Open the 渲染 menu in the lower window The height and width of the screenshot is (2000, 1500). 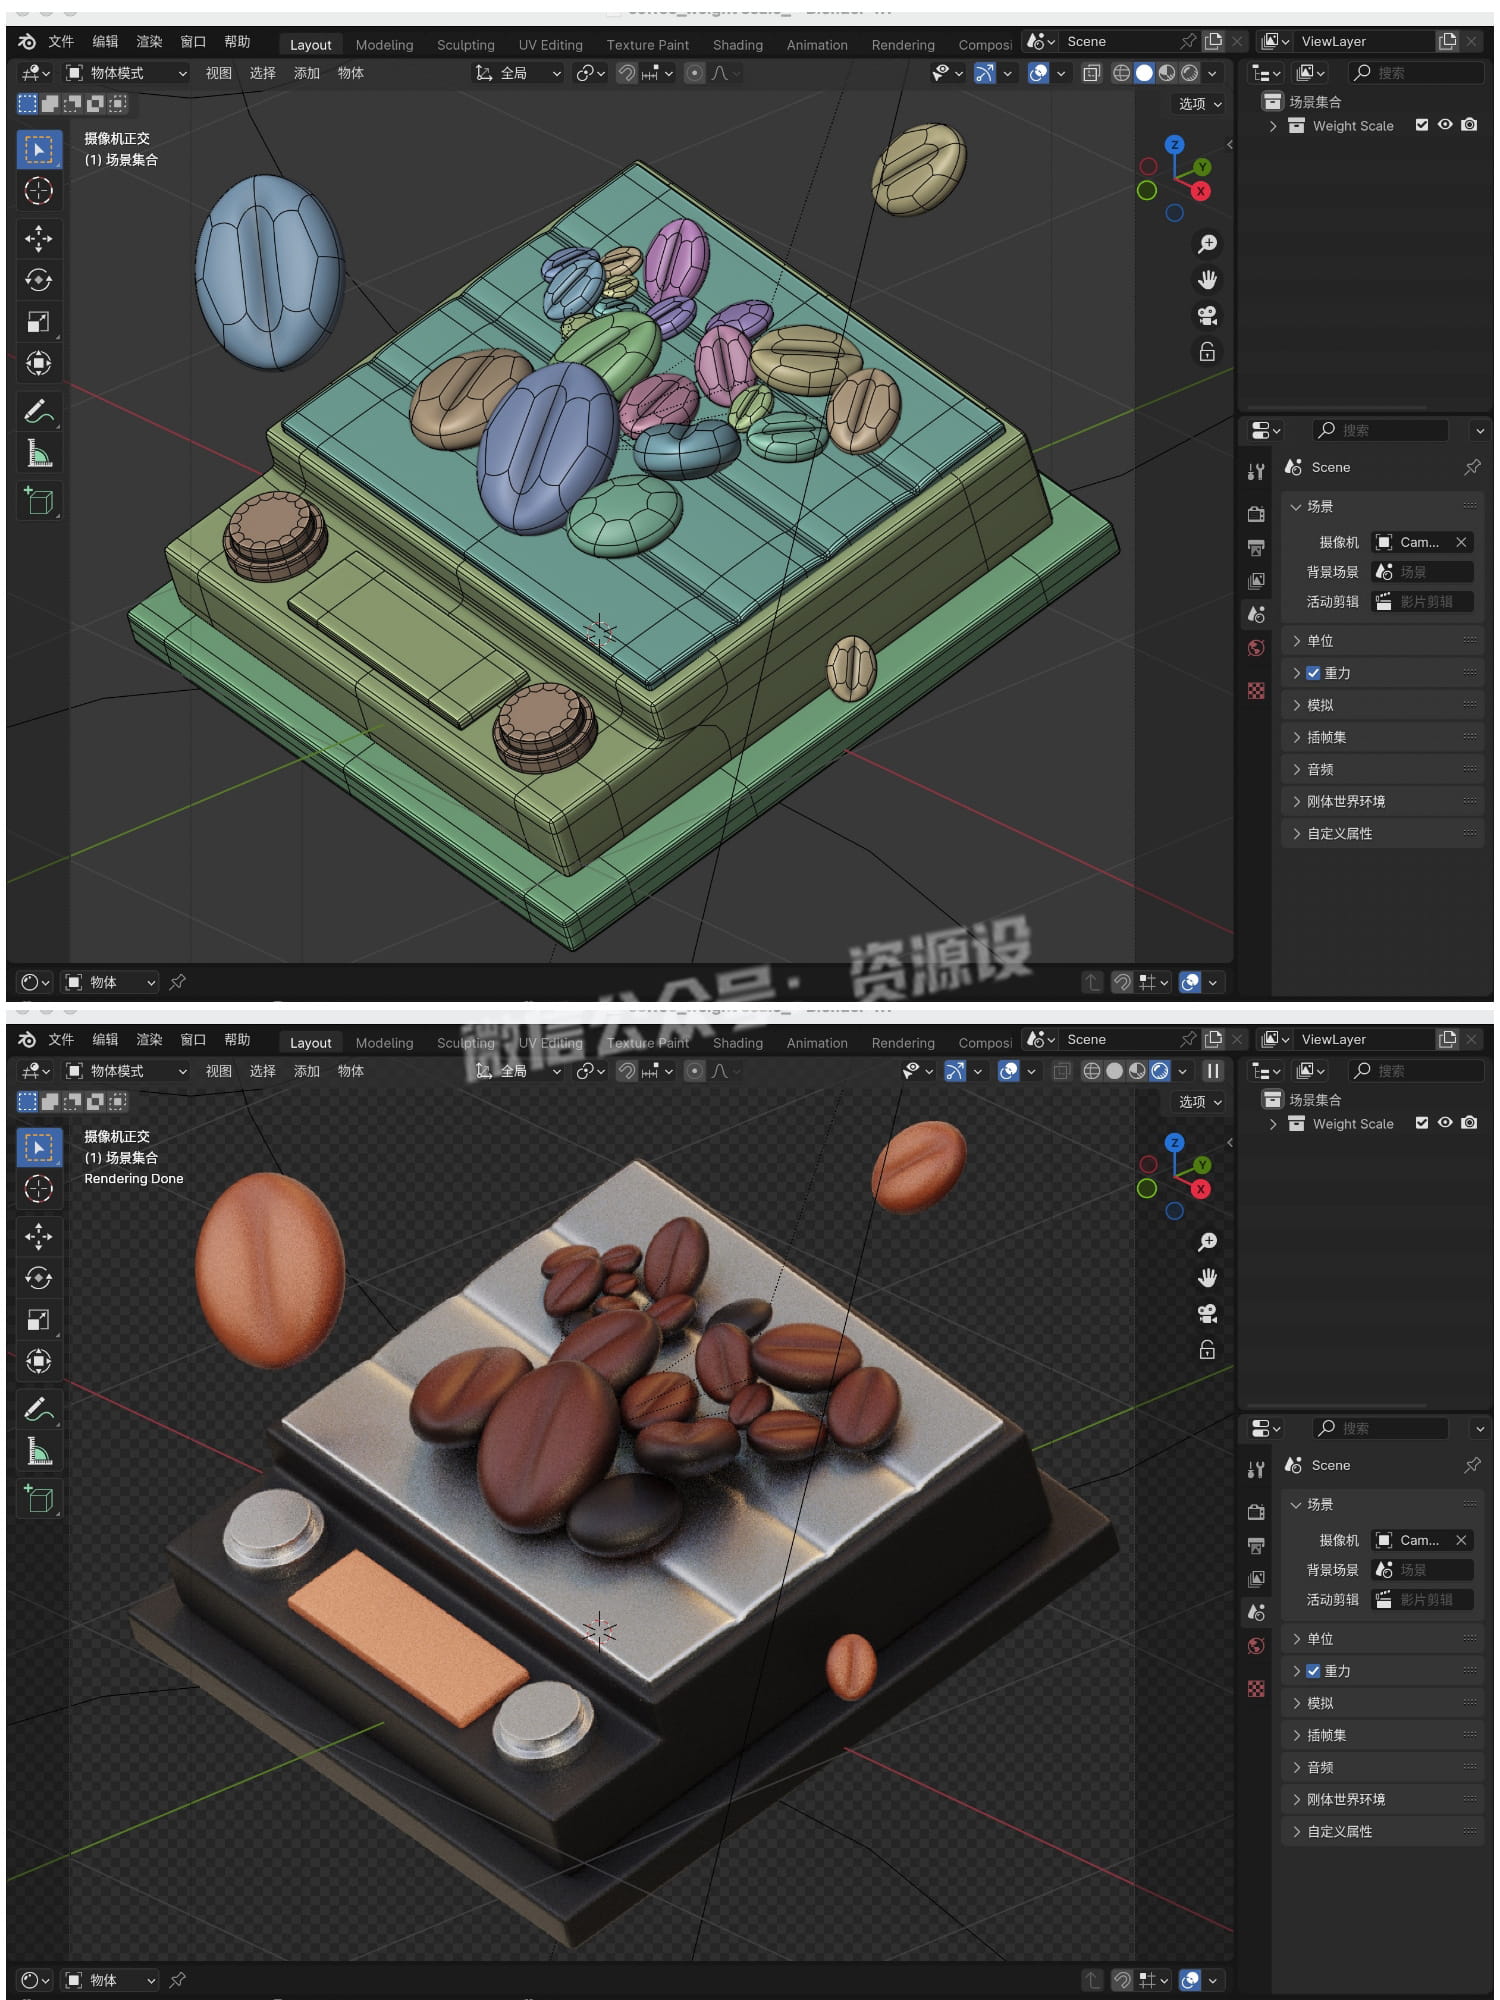[x=149, y=1040]
